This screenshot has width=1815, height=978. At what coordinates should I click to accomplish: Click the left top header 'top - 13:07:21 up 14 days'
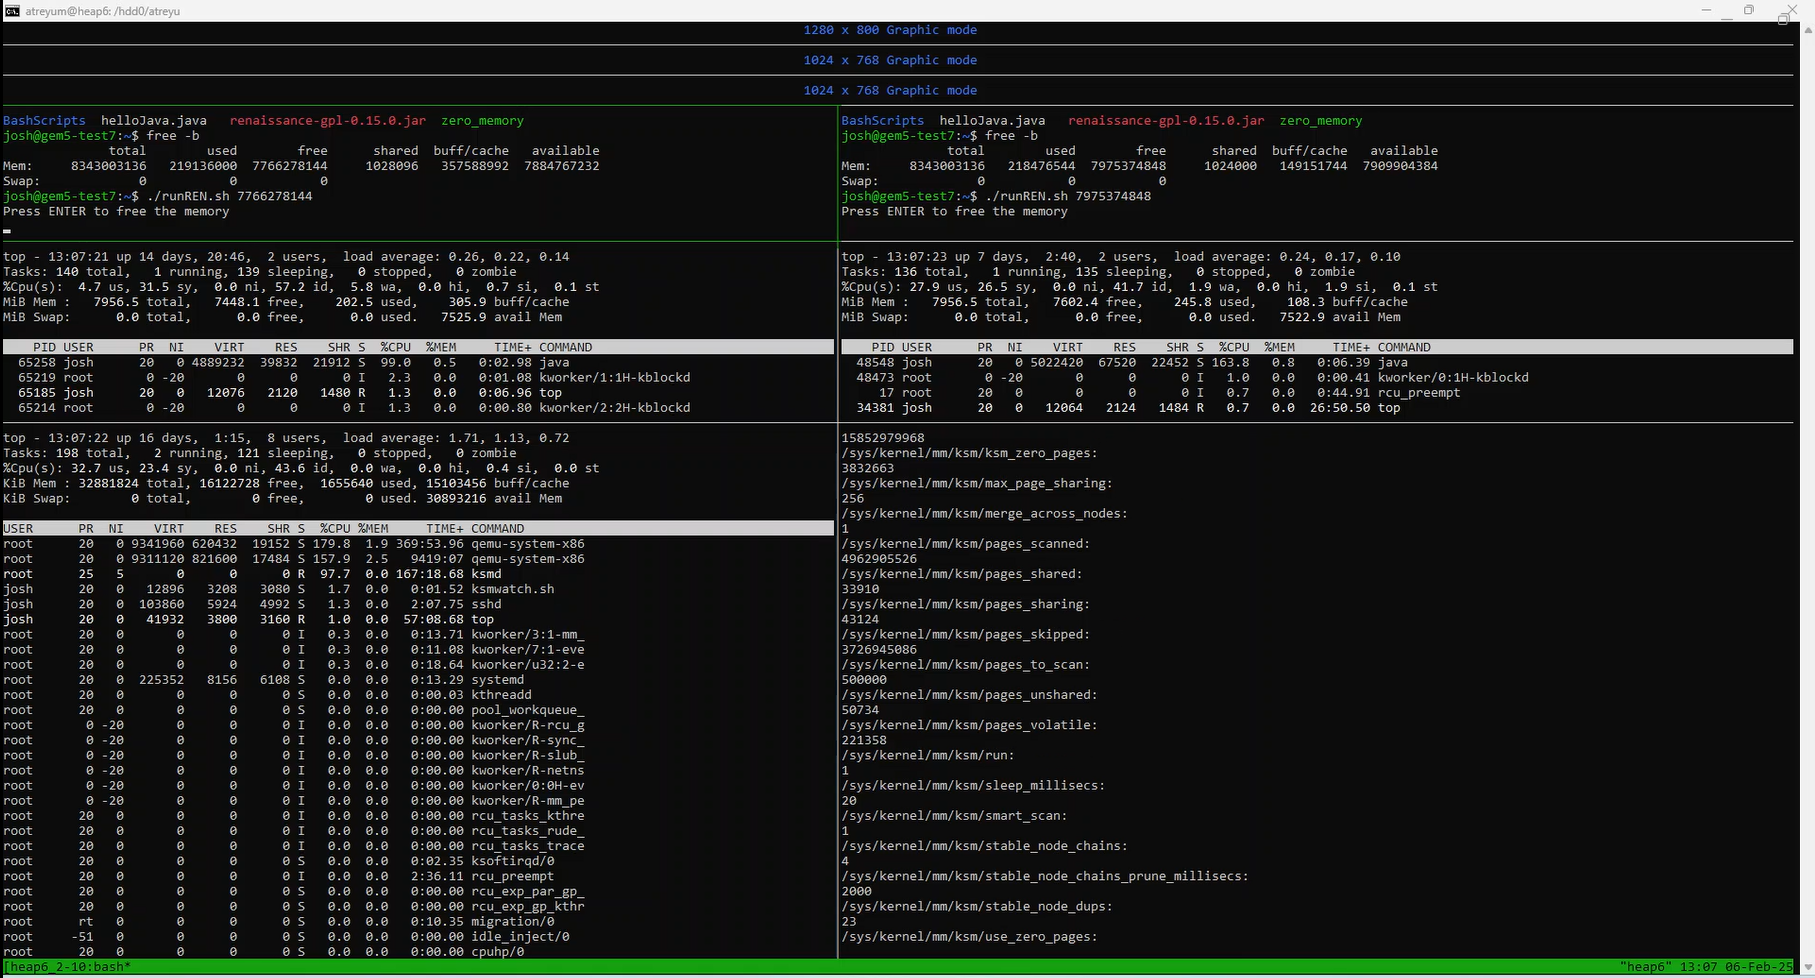coord(286,257)
